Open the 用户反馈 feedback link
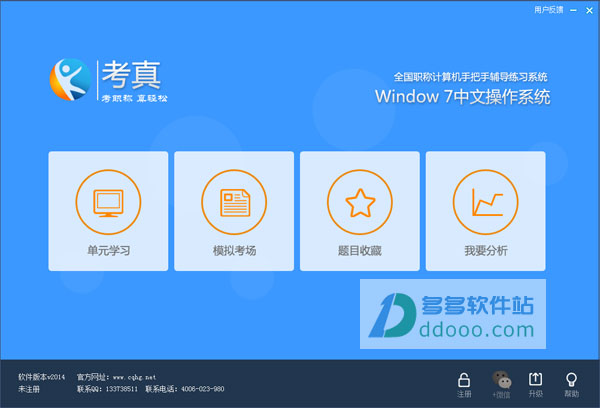This screenshot has width=600, height=408. (548, 8)
